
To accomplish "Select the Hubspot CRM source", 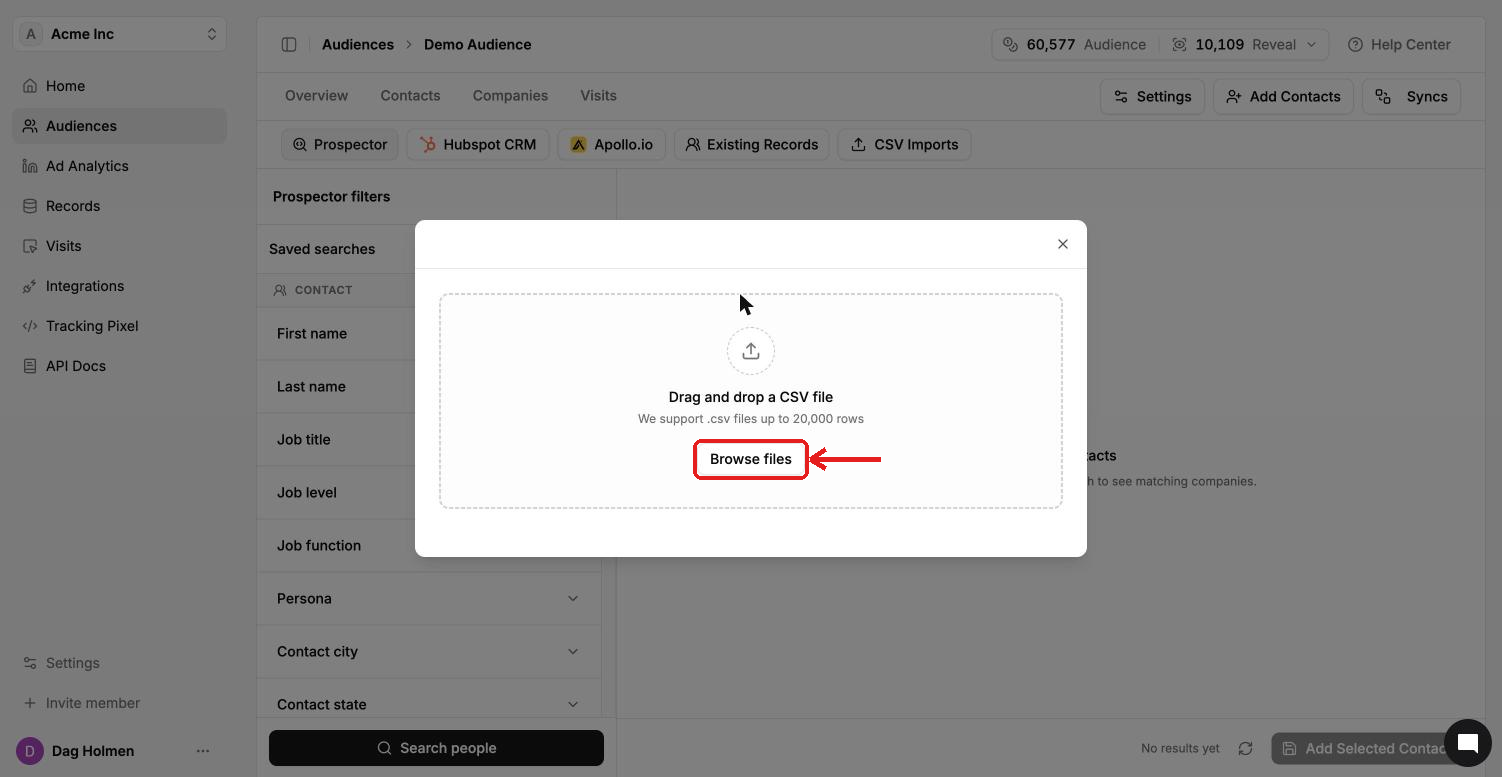I will [x=478, y=145].
